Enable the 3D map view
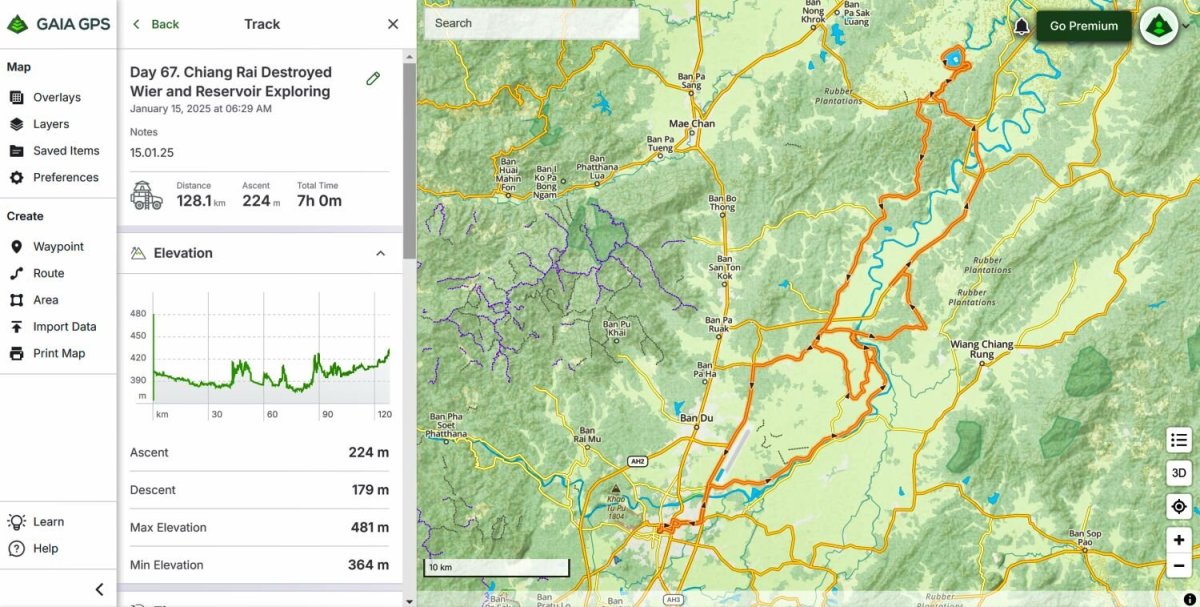 coord(1178,473)
